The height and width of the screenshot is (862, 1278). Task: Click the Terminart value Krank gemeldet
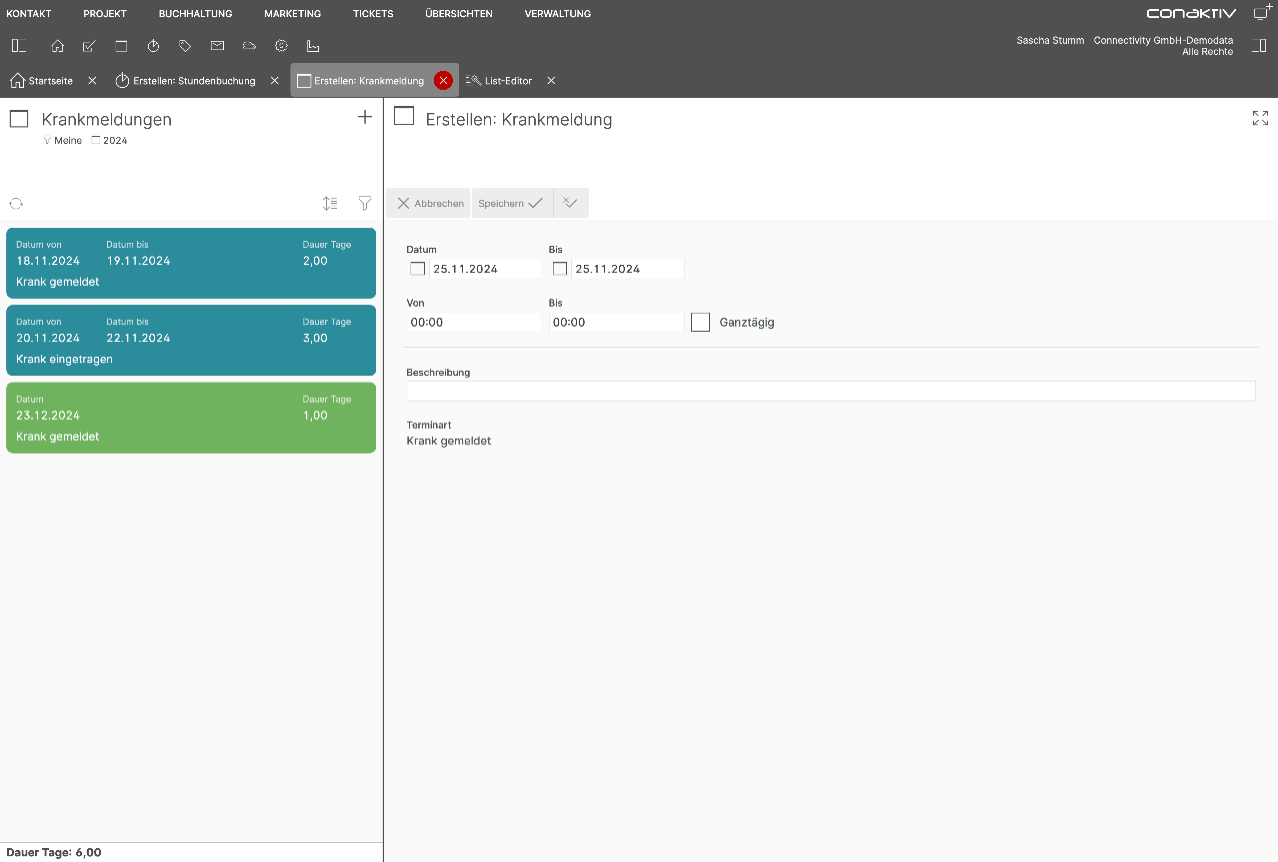pyautogui.click(x=449, y=441)
